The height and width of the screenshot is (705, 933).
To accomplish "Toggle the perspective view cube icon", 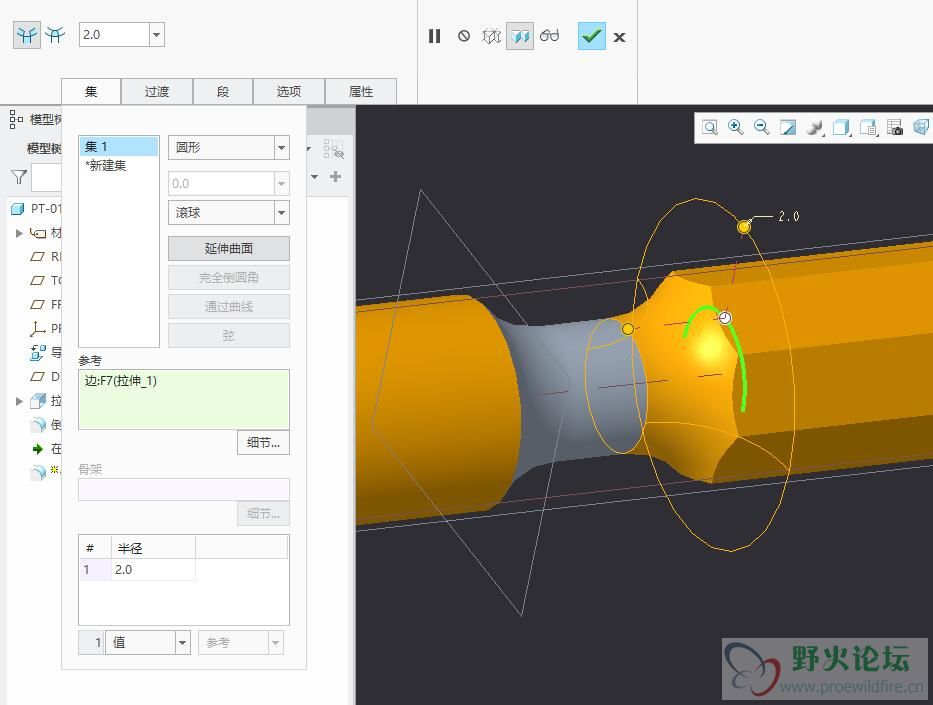I will click(x=921, y=127).
